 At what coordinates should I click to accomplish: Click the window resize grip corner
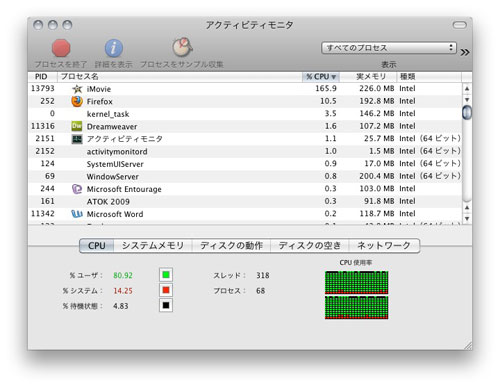467,345
